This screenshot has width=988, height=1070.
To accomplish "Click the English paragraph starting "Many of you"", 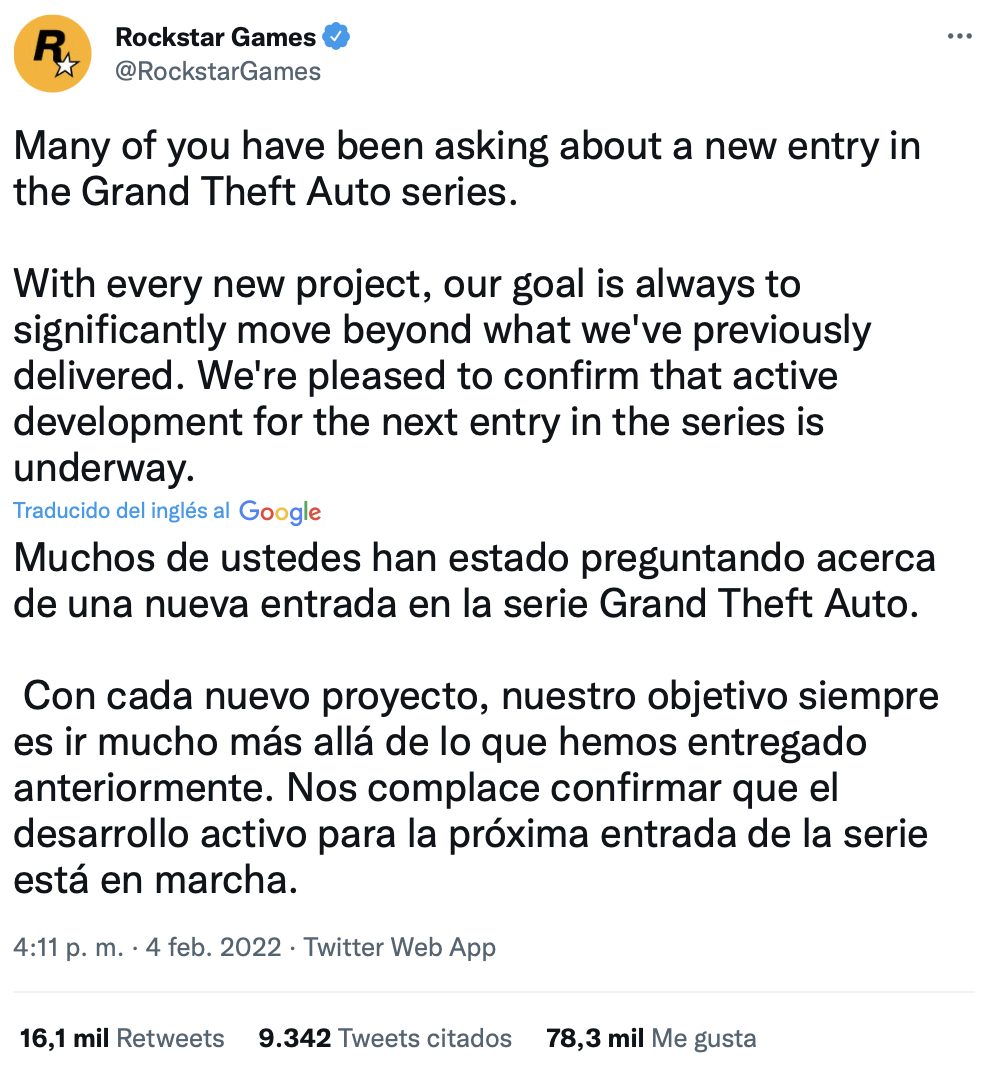I will tap(466, 168).
